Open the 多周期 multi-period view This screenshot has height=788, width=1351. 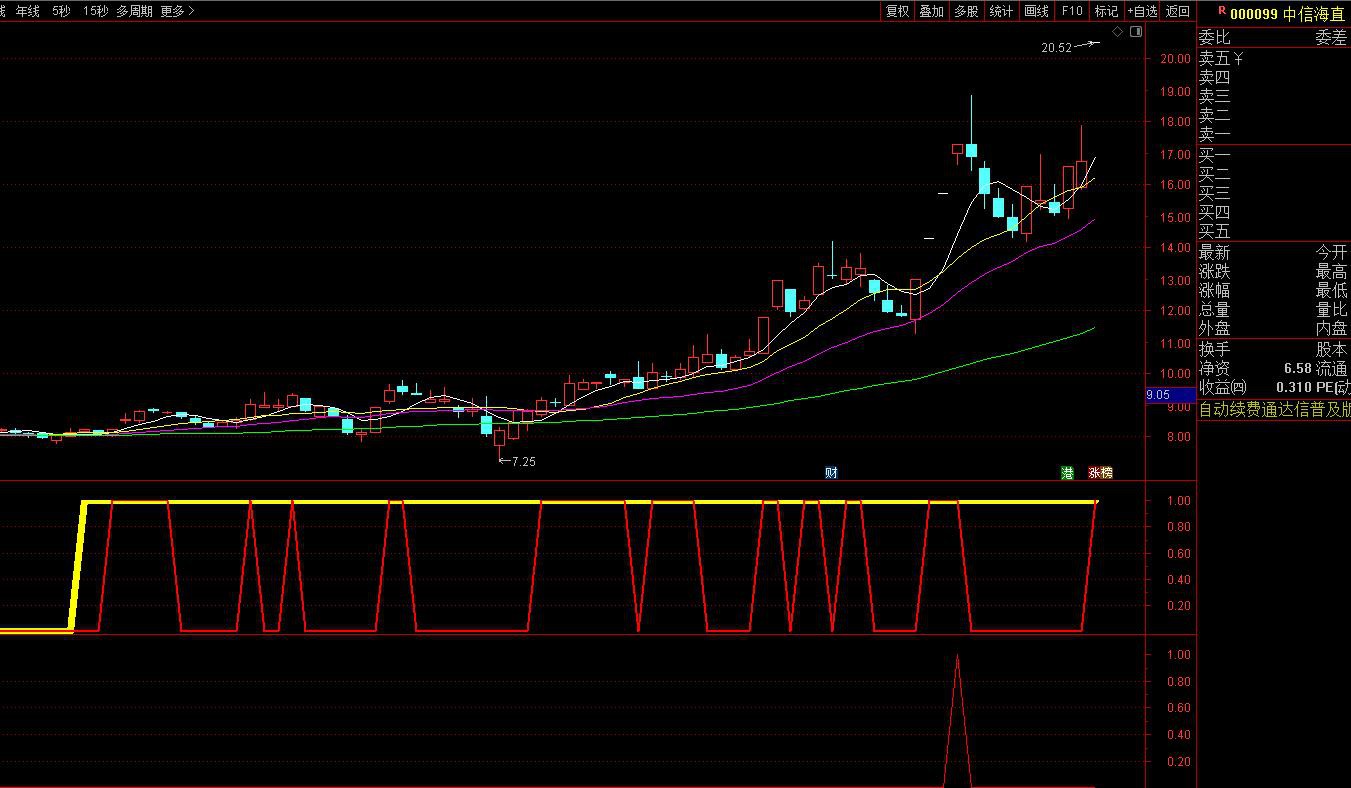[x=135, y=11]
